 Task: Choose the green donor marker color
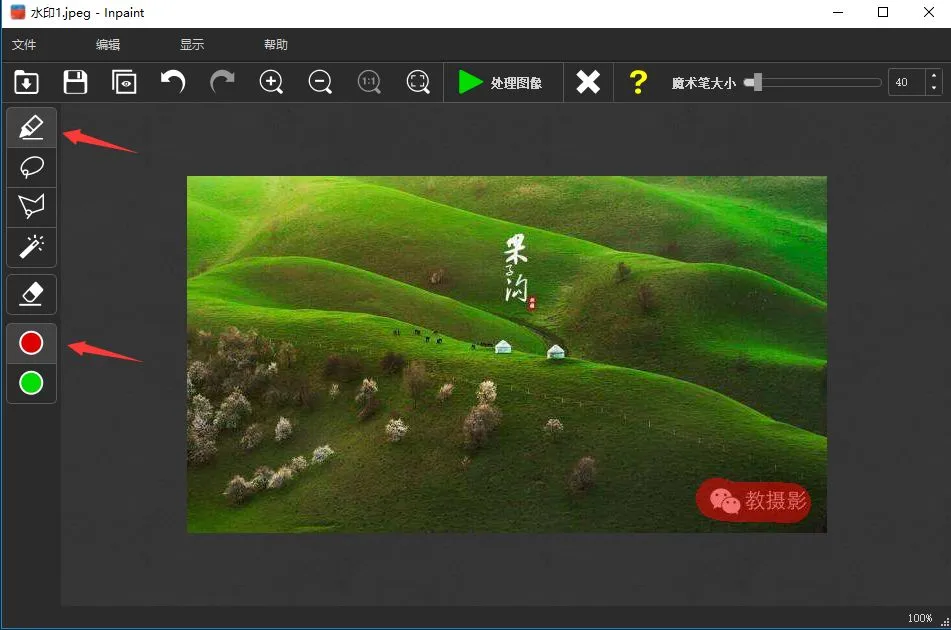click(x=31, y=382)
